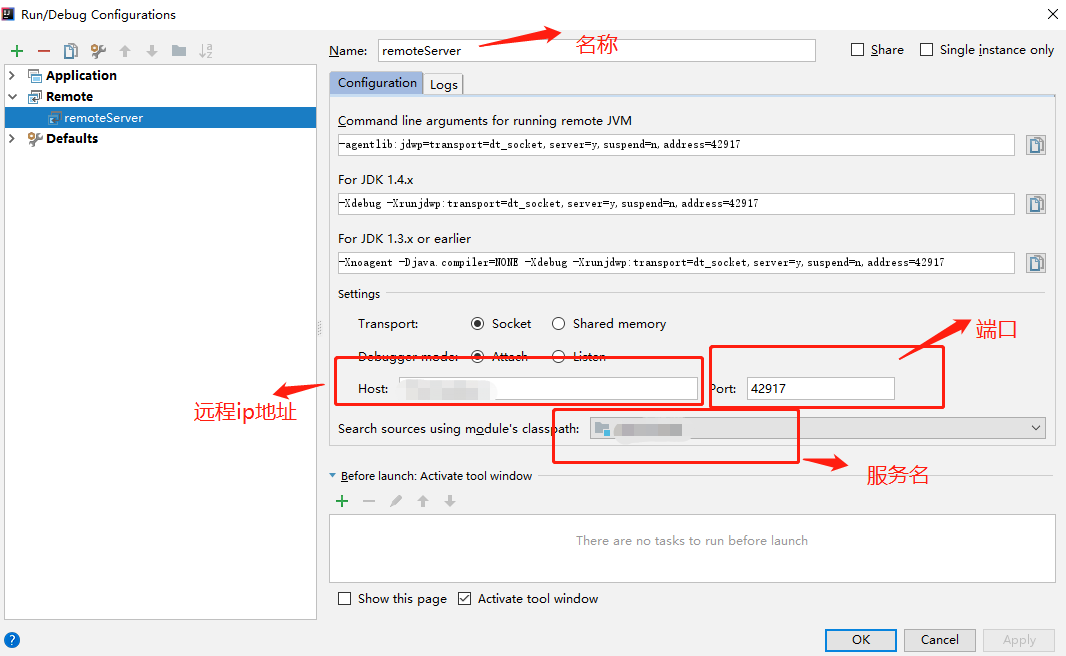Copy the JDK 1.3.x or earlier arguments
This screenshot has width=1066, height=656.
[x=1036, y=263]
